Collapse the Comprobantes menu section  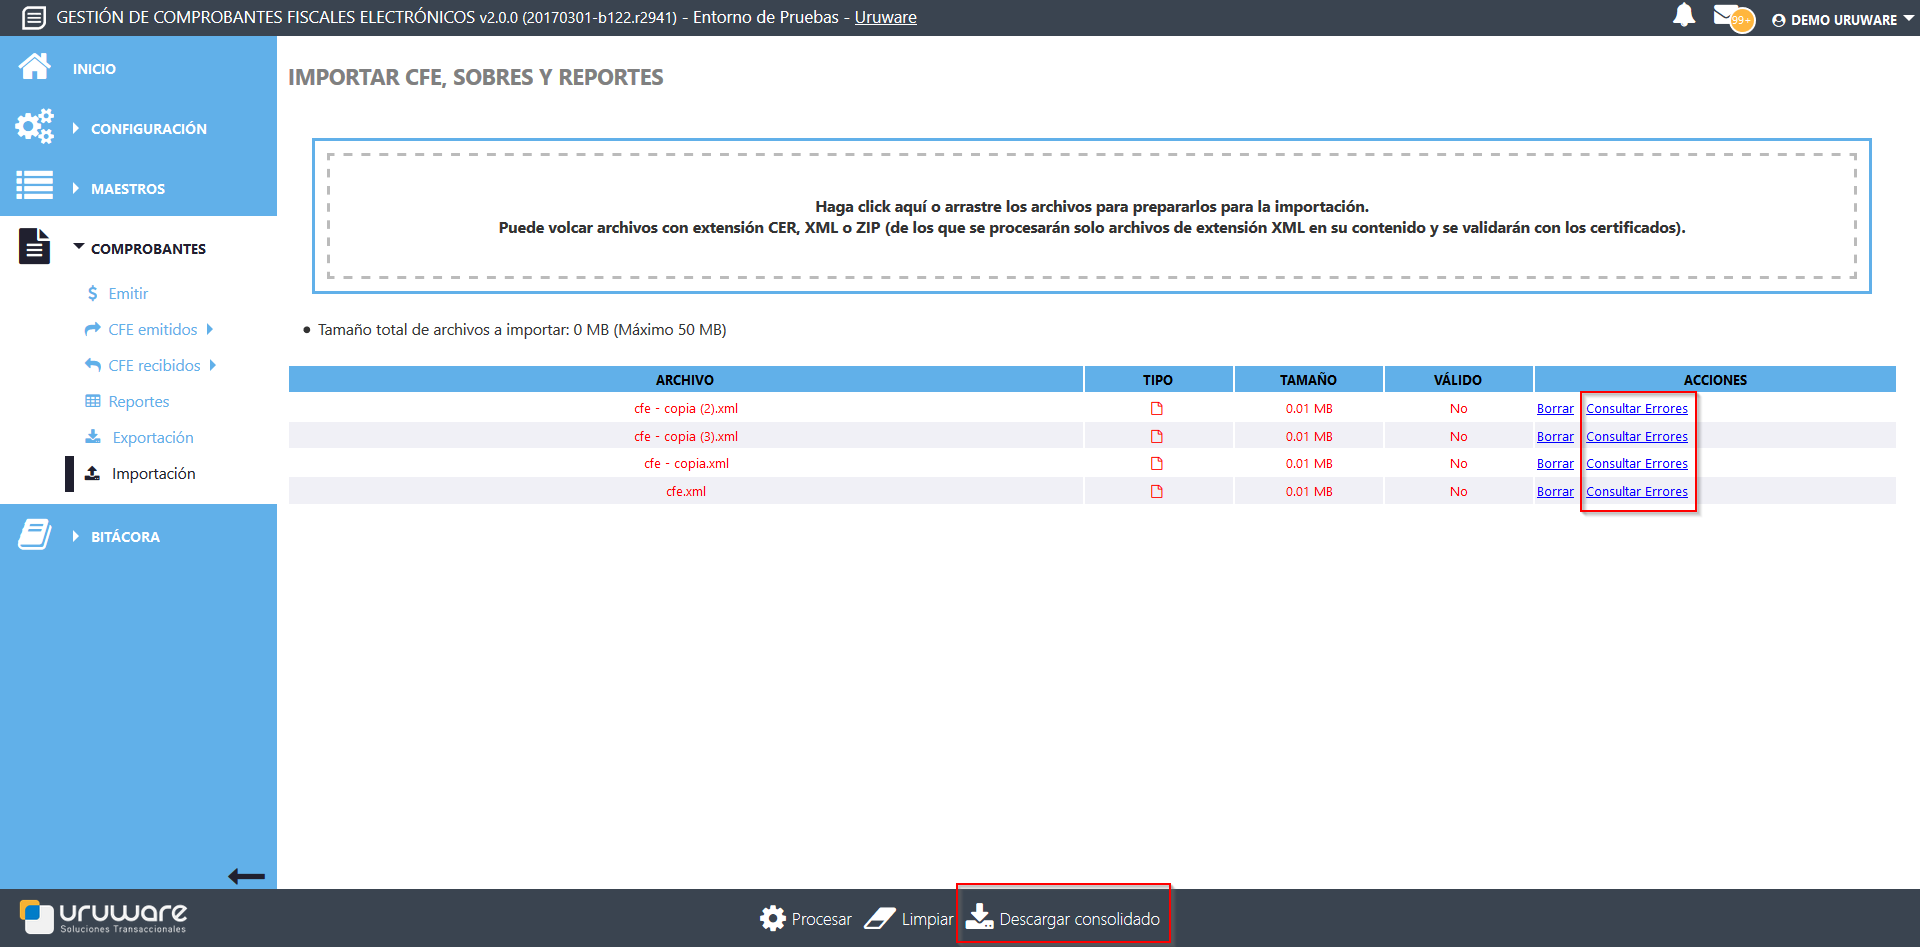coord(147,248)
